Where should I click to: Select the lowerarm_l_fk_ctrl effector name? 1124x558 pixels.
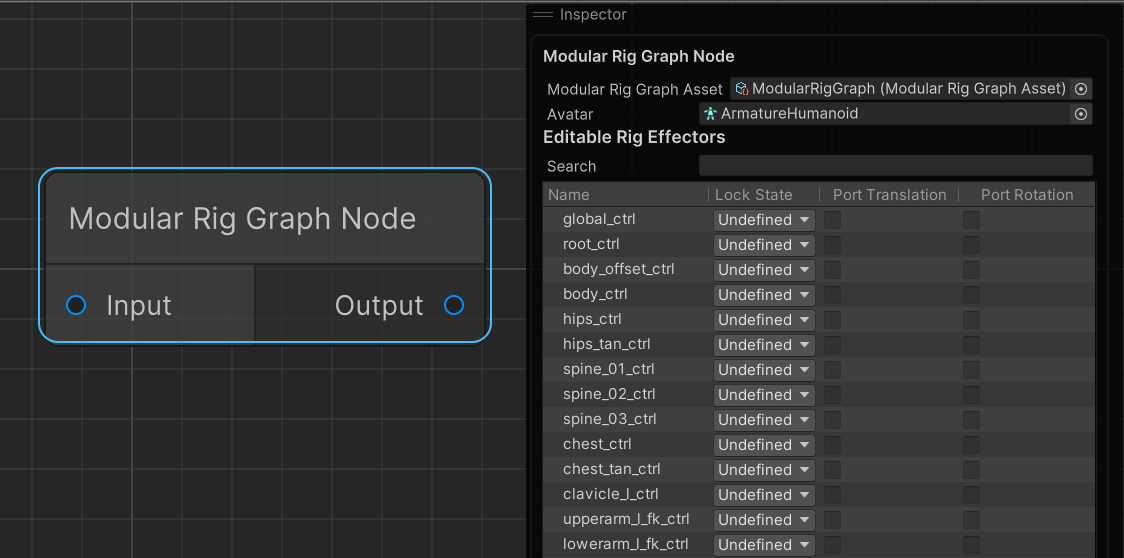(x=627, y=544)
